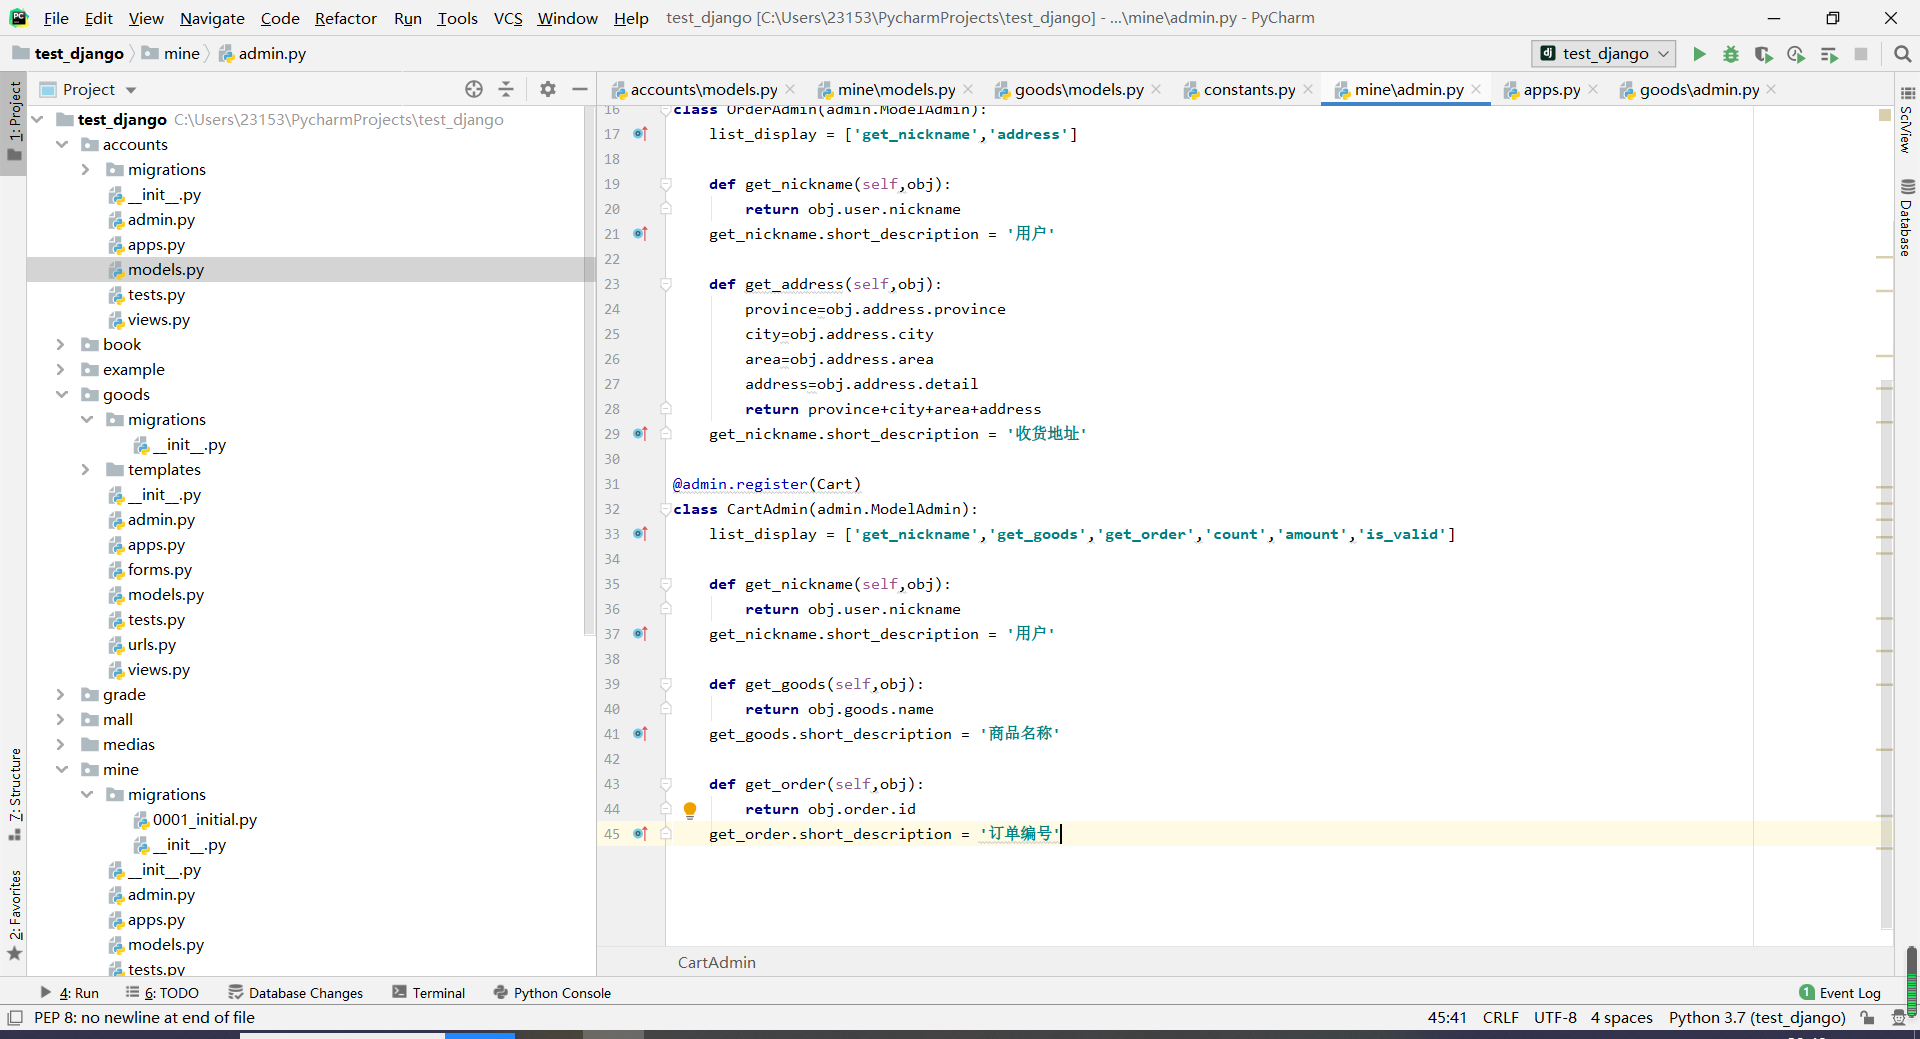1920x1039 pixels.
Task: Run the test_django configuration
Action: click(x=1699, y=54)
